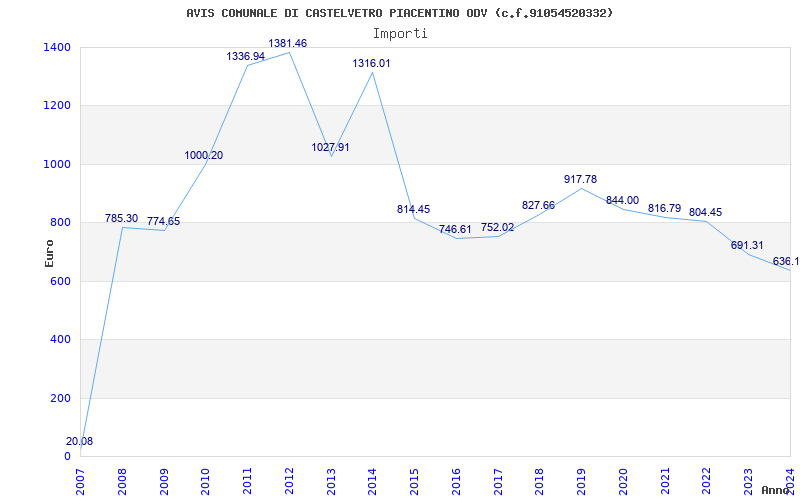Select the 1000.20 data label

pyautogui.click(x=204, y=156)
